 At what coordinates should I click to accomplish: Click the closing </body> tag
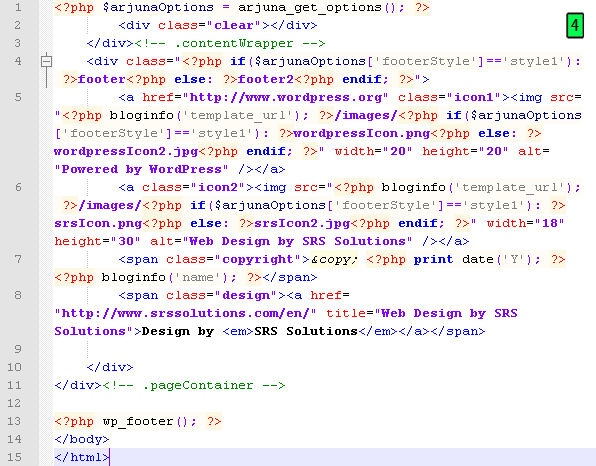click(82, 439)
